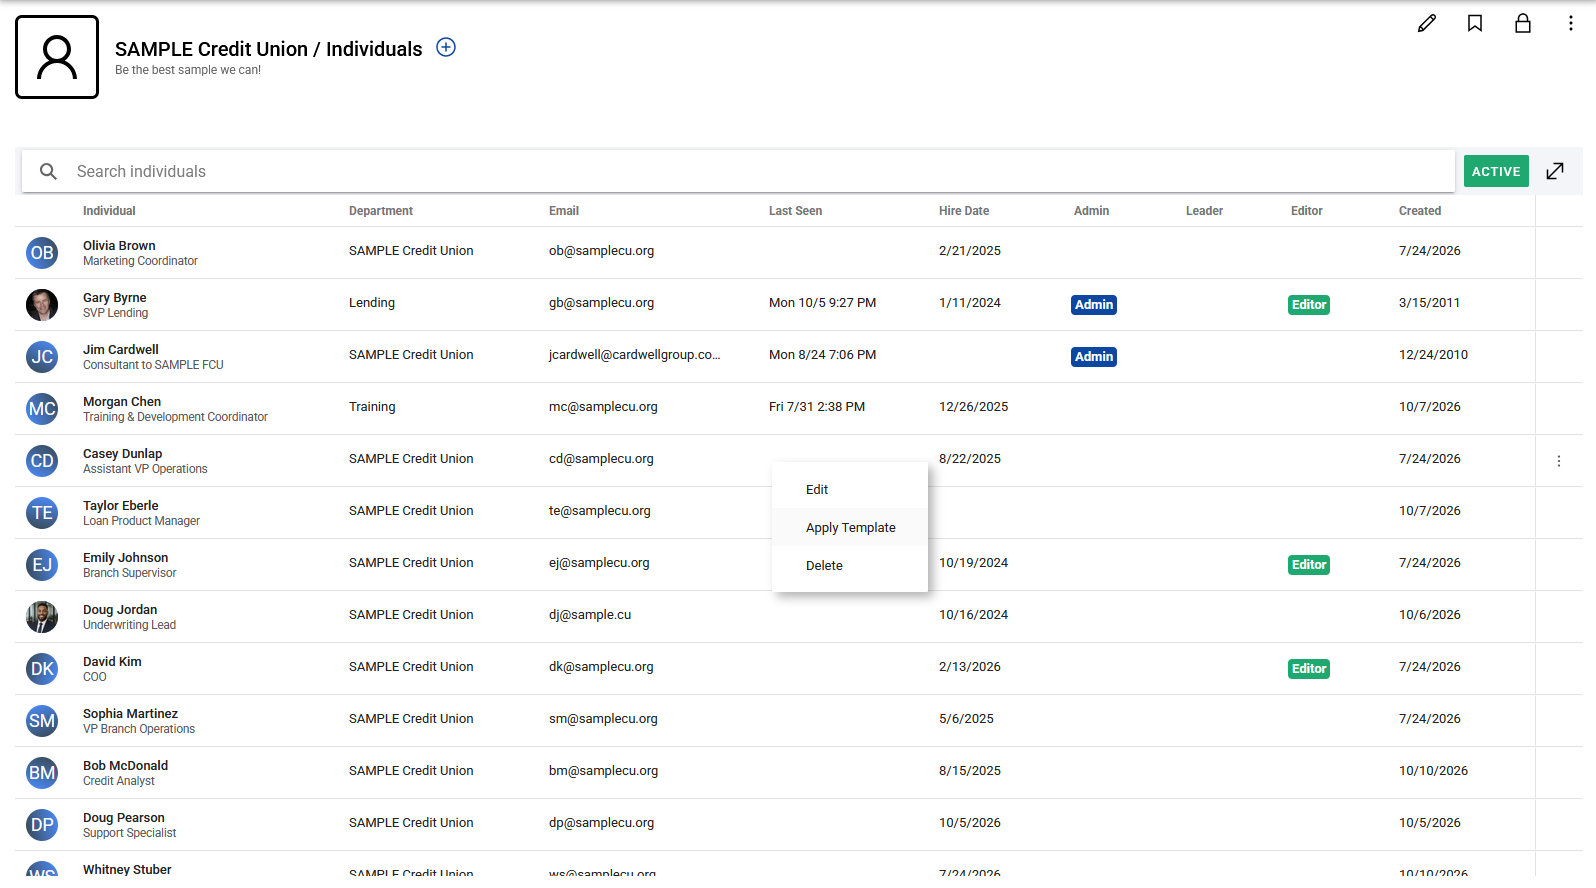Click Jim Cardwell's JC avatar
This screenshot has height=888, width=1596.
(42, 357)
